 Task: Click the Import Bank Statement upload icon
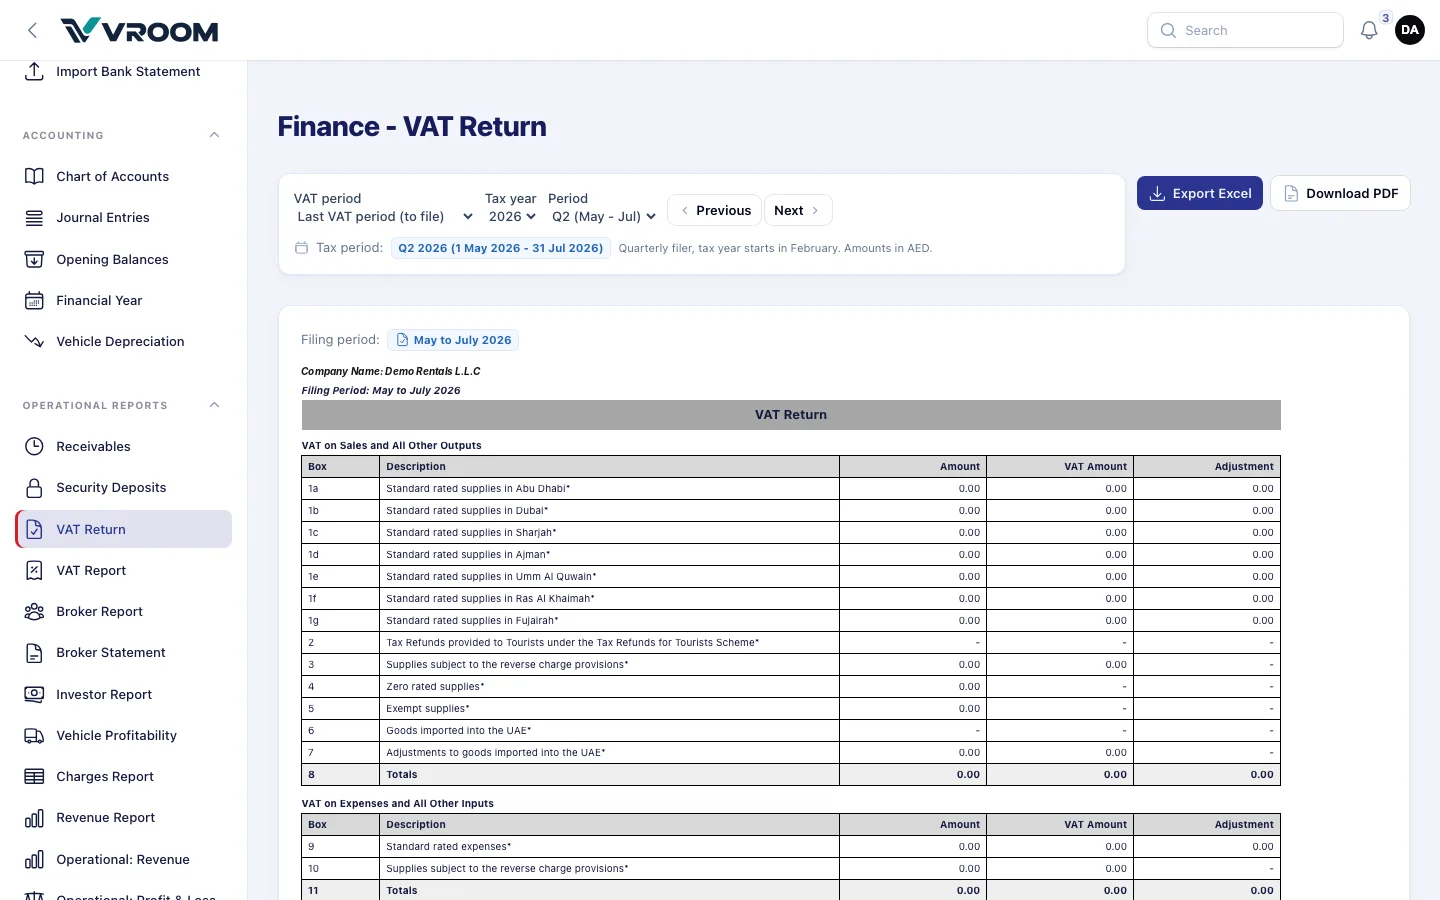coord(34,71)
